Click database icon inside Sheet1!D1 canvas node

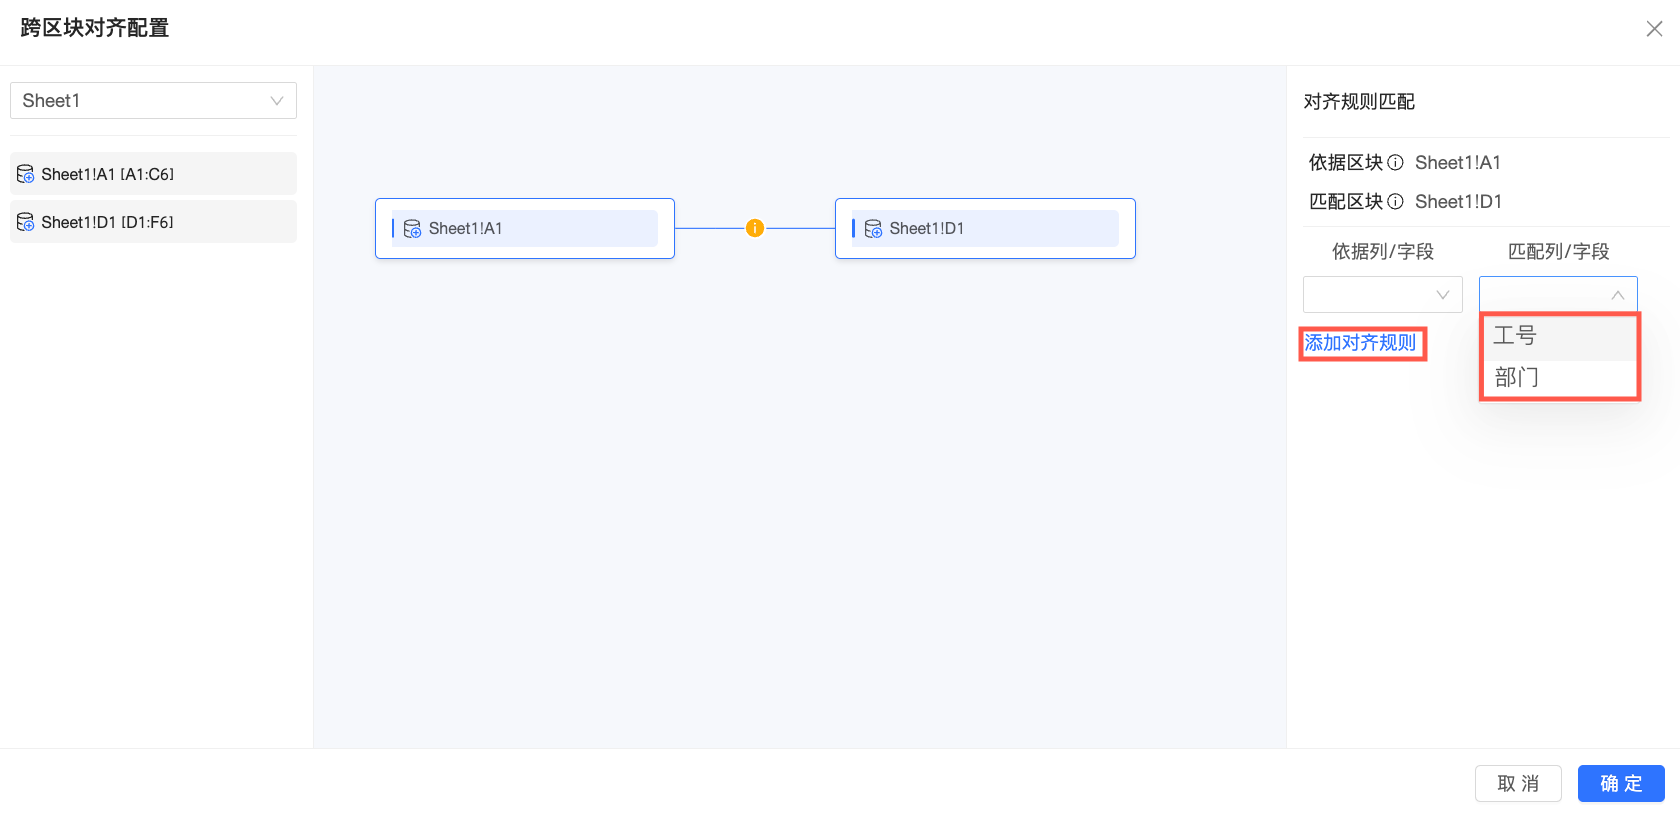[x=873, y=229]
